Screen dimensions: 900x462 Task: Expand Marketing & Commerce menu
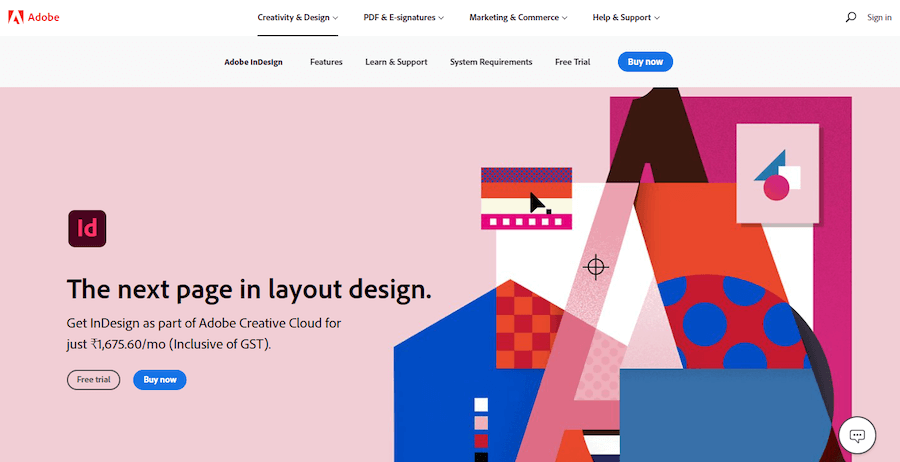518,17
